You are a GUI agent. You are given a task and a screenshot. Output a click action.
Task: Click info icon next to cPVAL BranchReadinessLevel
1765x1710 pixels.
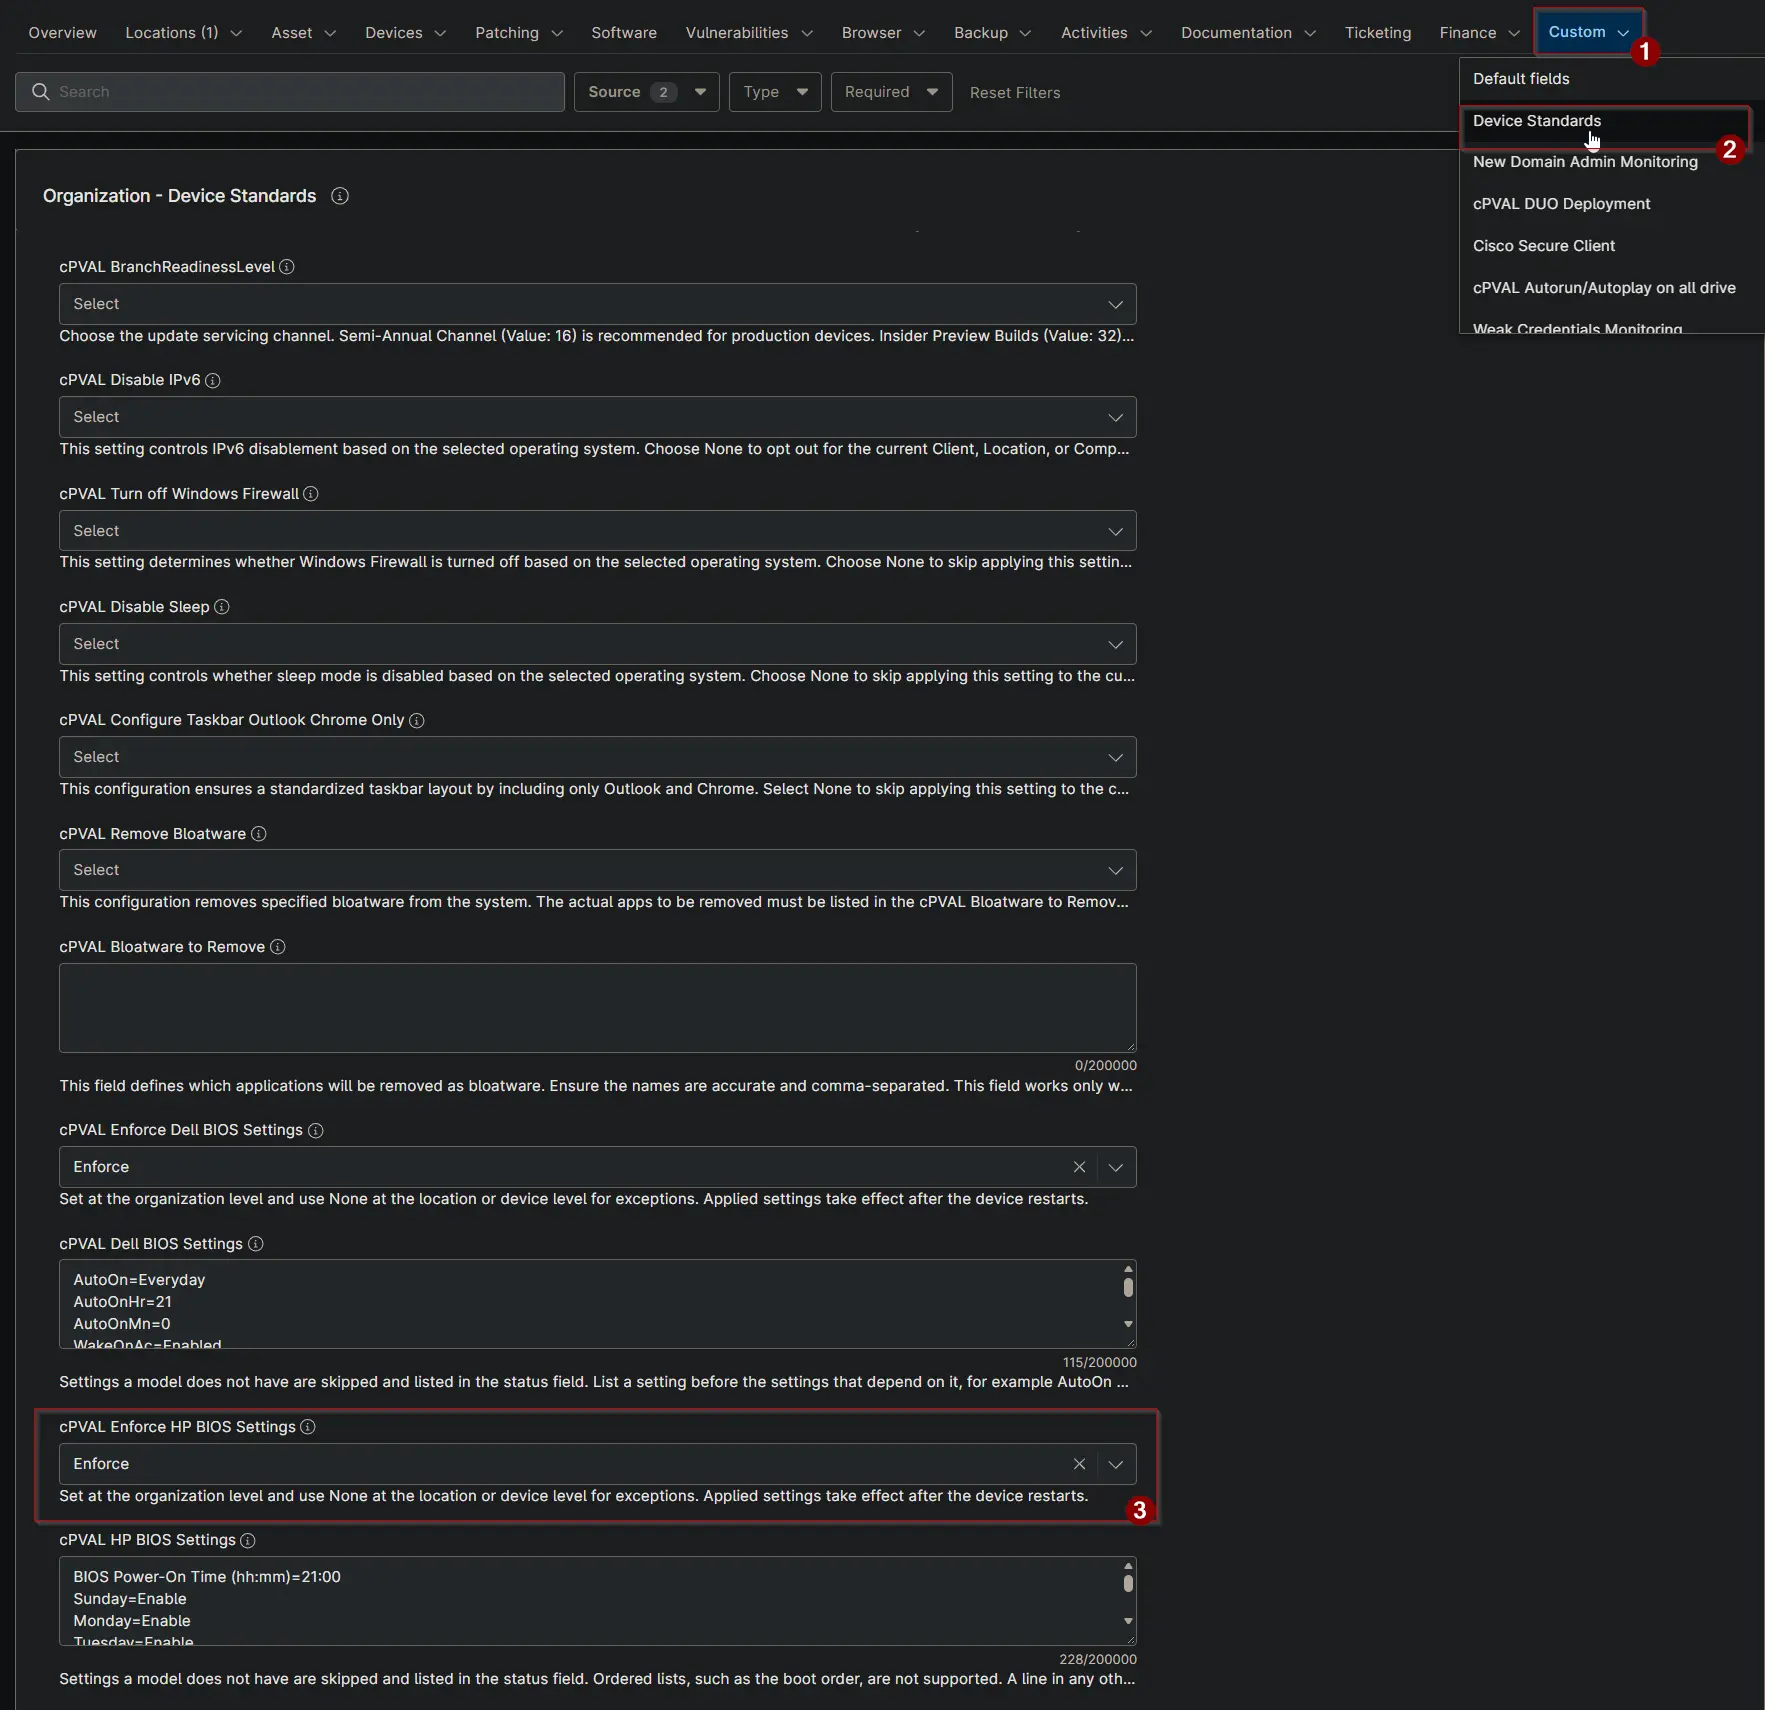pos(287,267)
